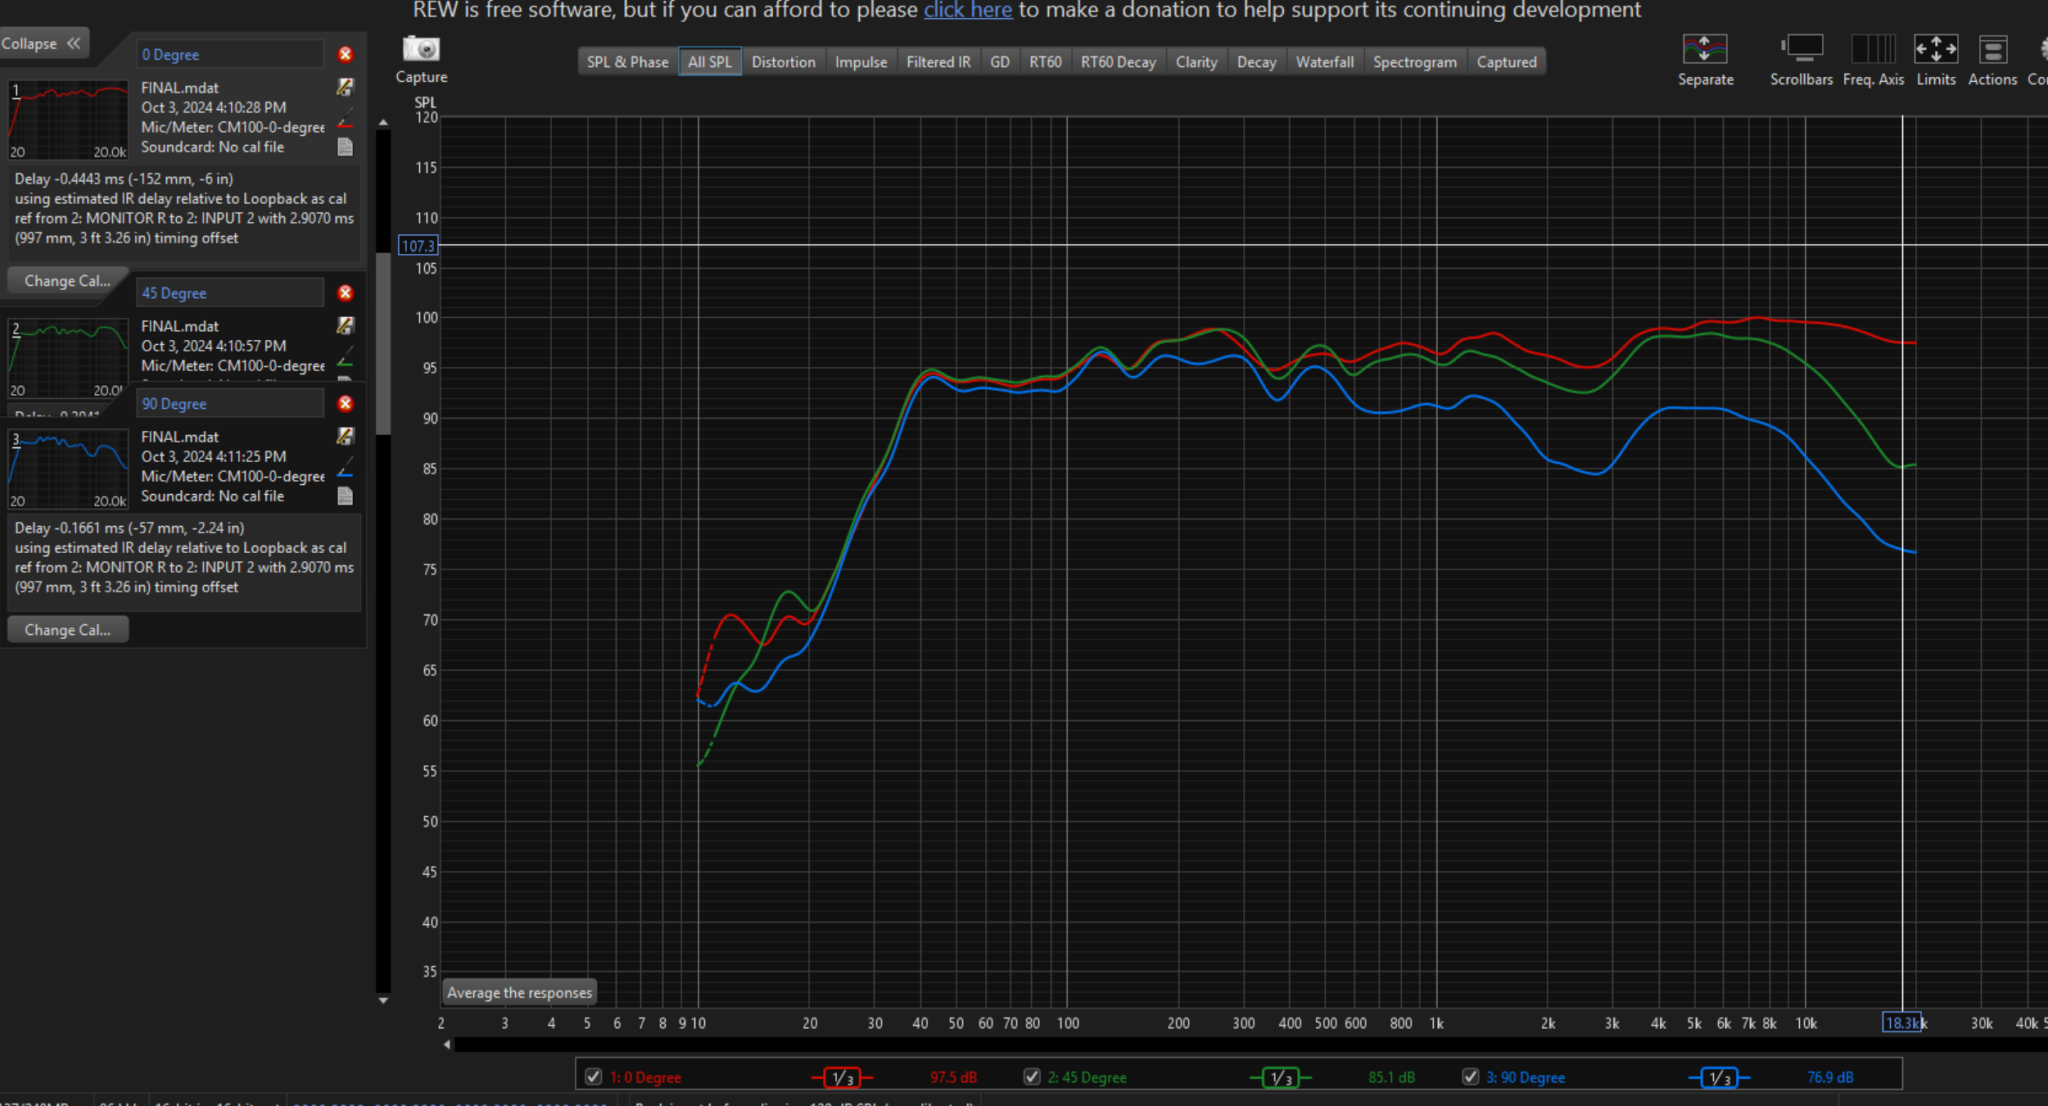Click the Capture camera icon
The width and height of the screenshot is (2048, 1106).
coord(421,48)
